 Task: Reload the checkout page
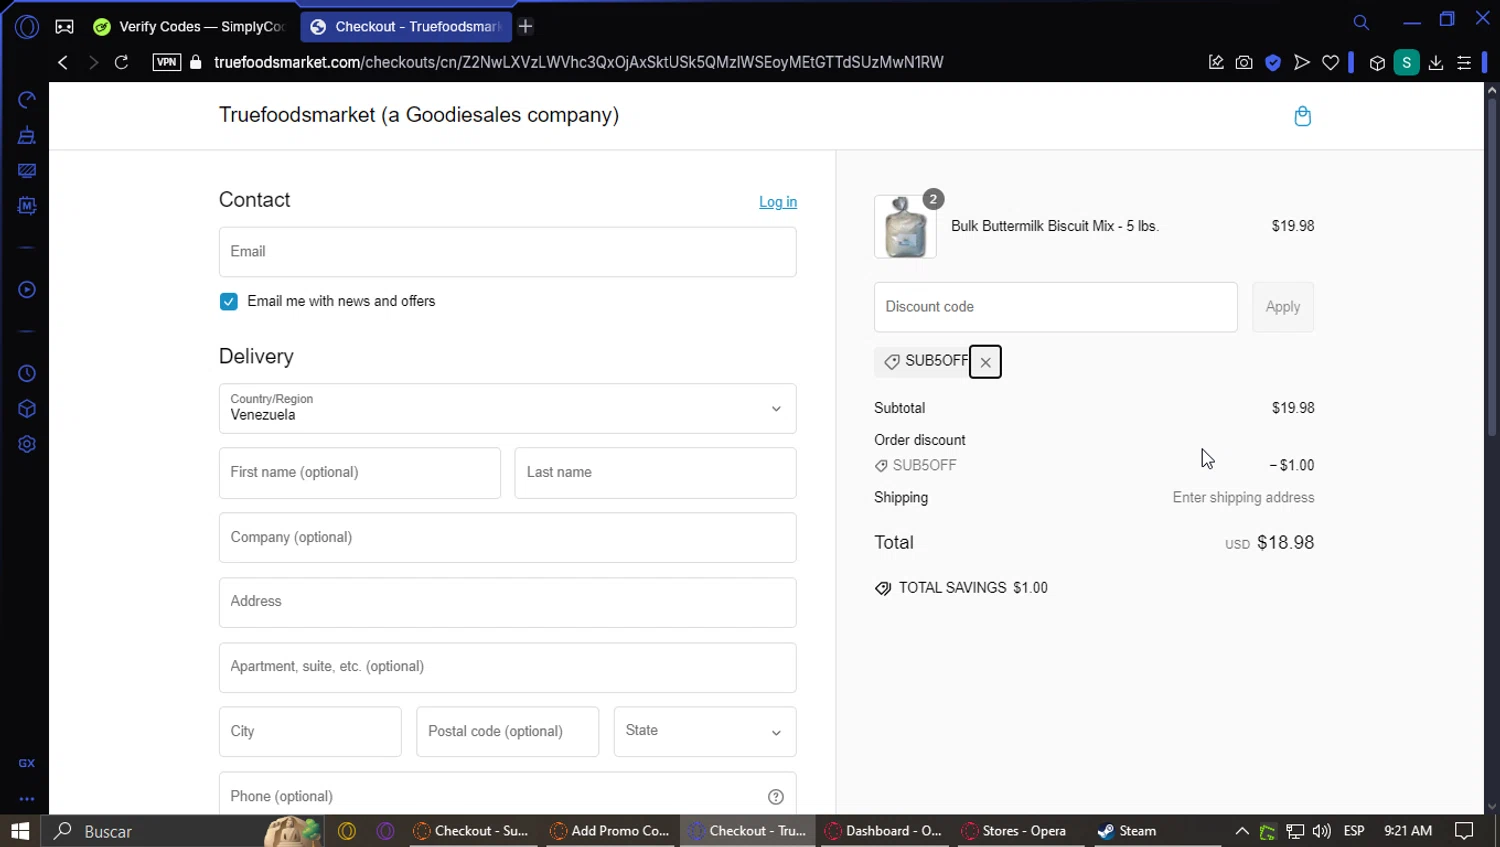[121, 62]
